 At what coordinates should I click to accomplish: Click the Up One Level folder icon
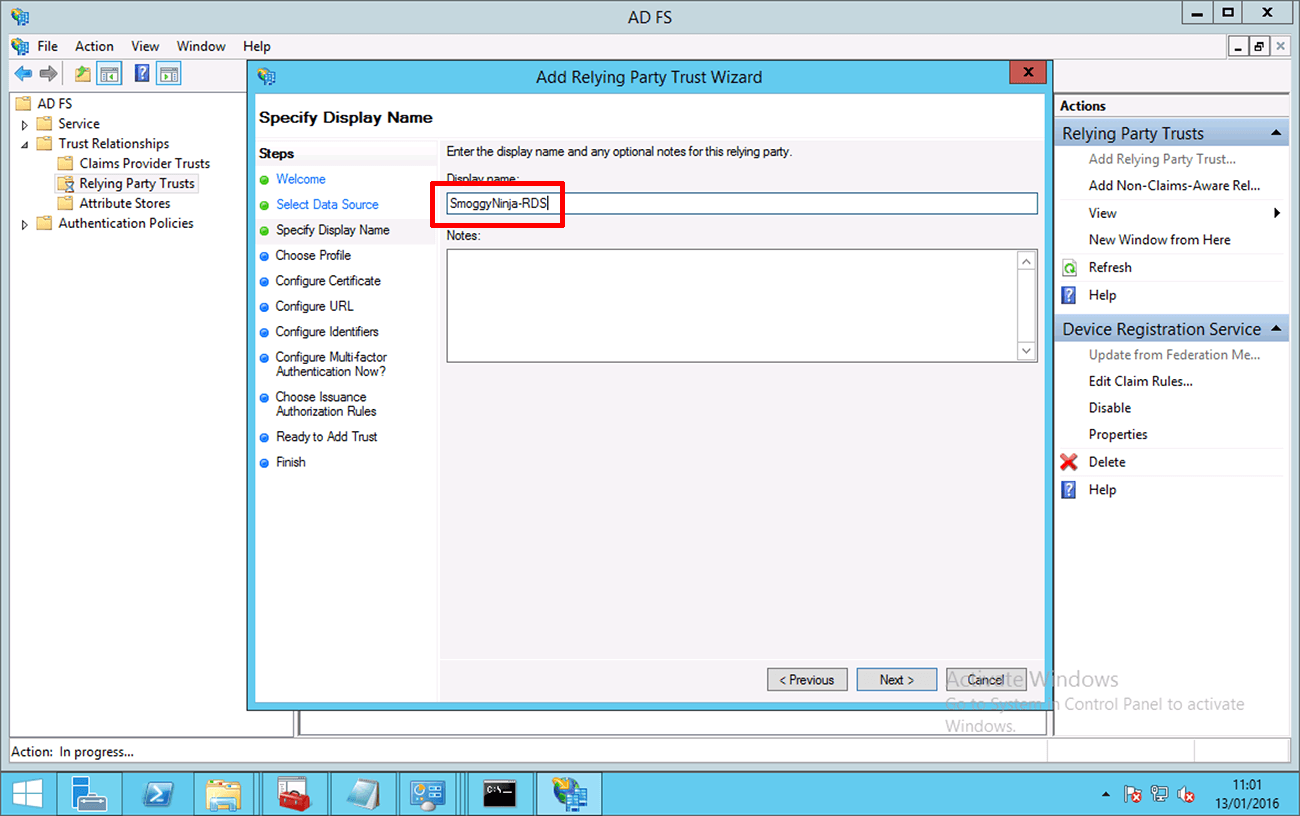coord(83,74)
